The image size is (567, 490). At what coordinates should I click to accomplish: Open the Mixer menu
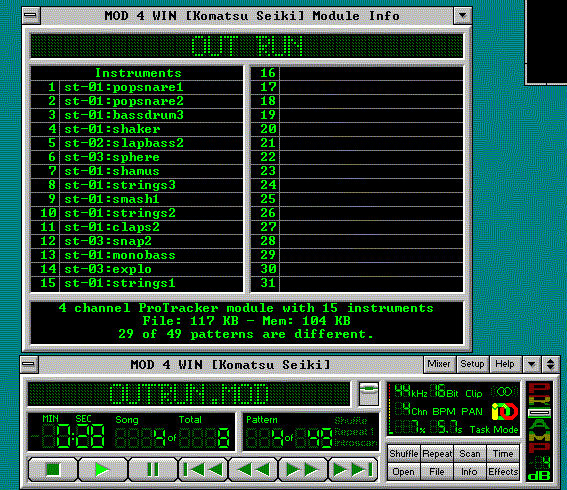point(439,364)
